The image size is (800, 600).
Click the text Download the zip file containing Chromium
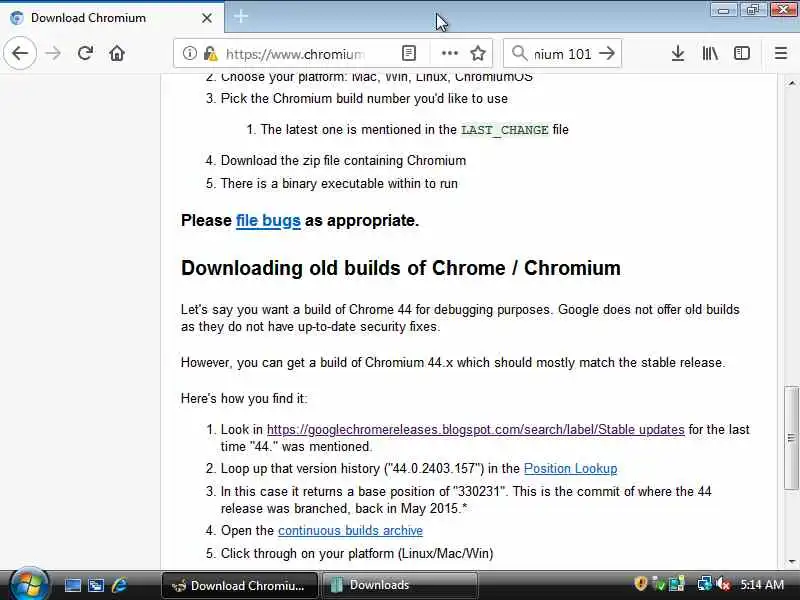pos(343,161)
